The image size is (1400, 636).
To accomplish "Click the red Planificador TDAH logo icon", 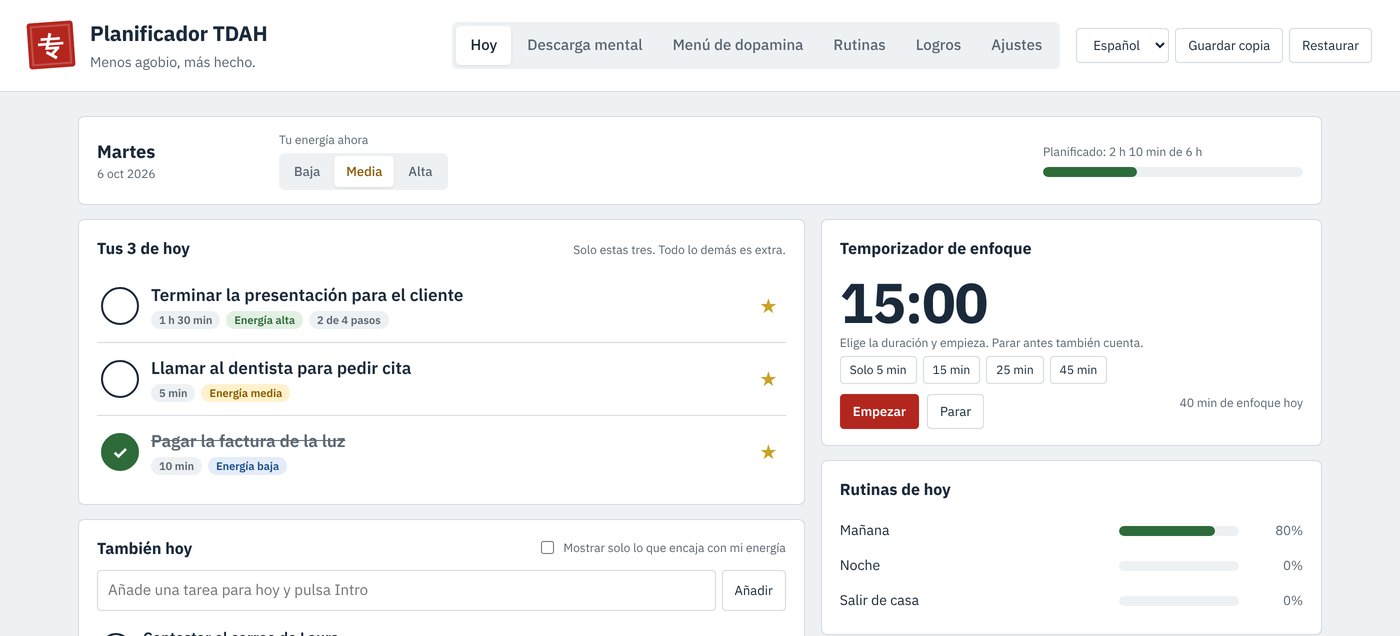I will [51, 45].
